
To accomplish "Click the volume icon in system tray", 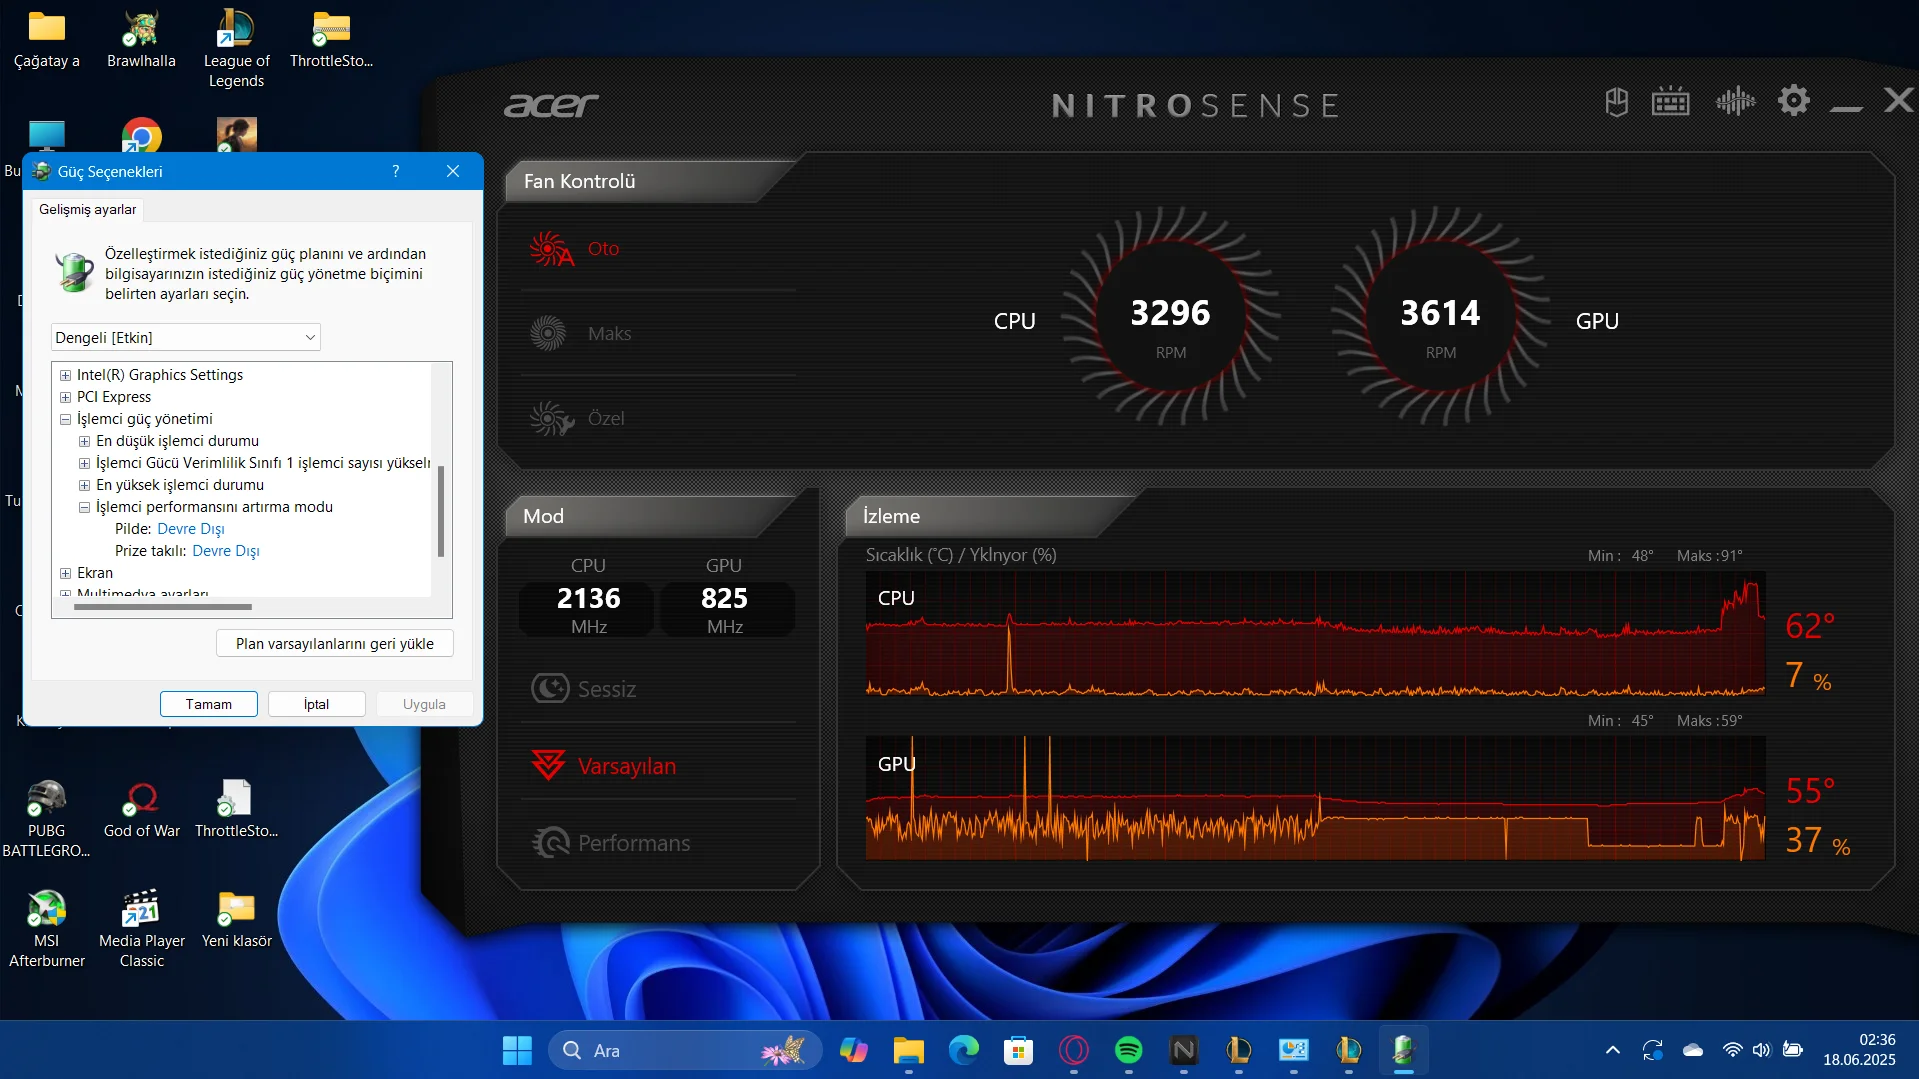I will tap(1761, 1050).
